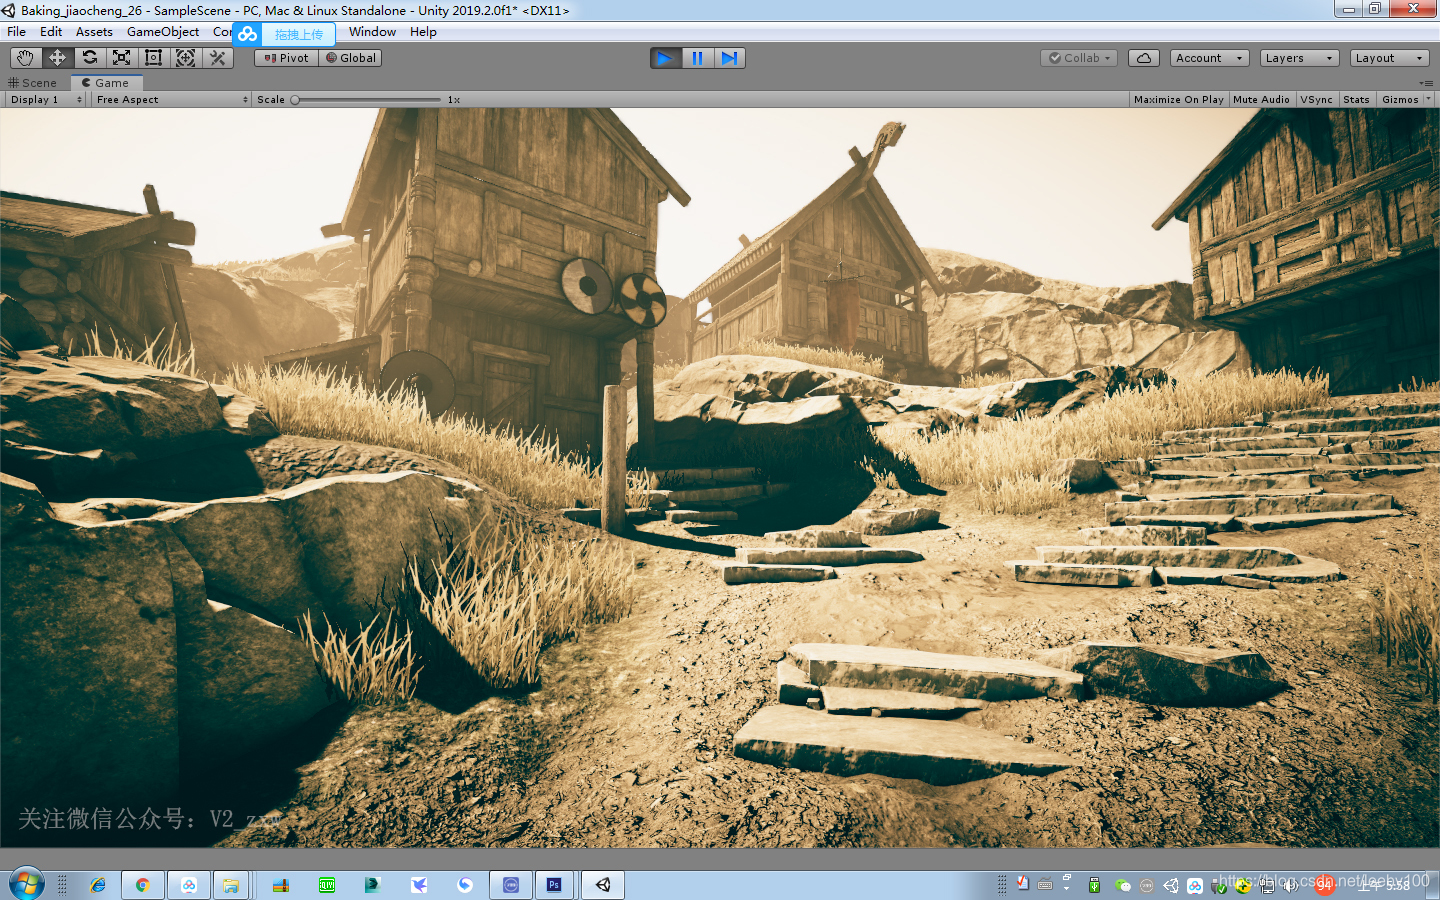Viewport: 1440px width, 900px height.
Task: Open Baidu Netdisk taskbar button
Action: [188, 885]
